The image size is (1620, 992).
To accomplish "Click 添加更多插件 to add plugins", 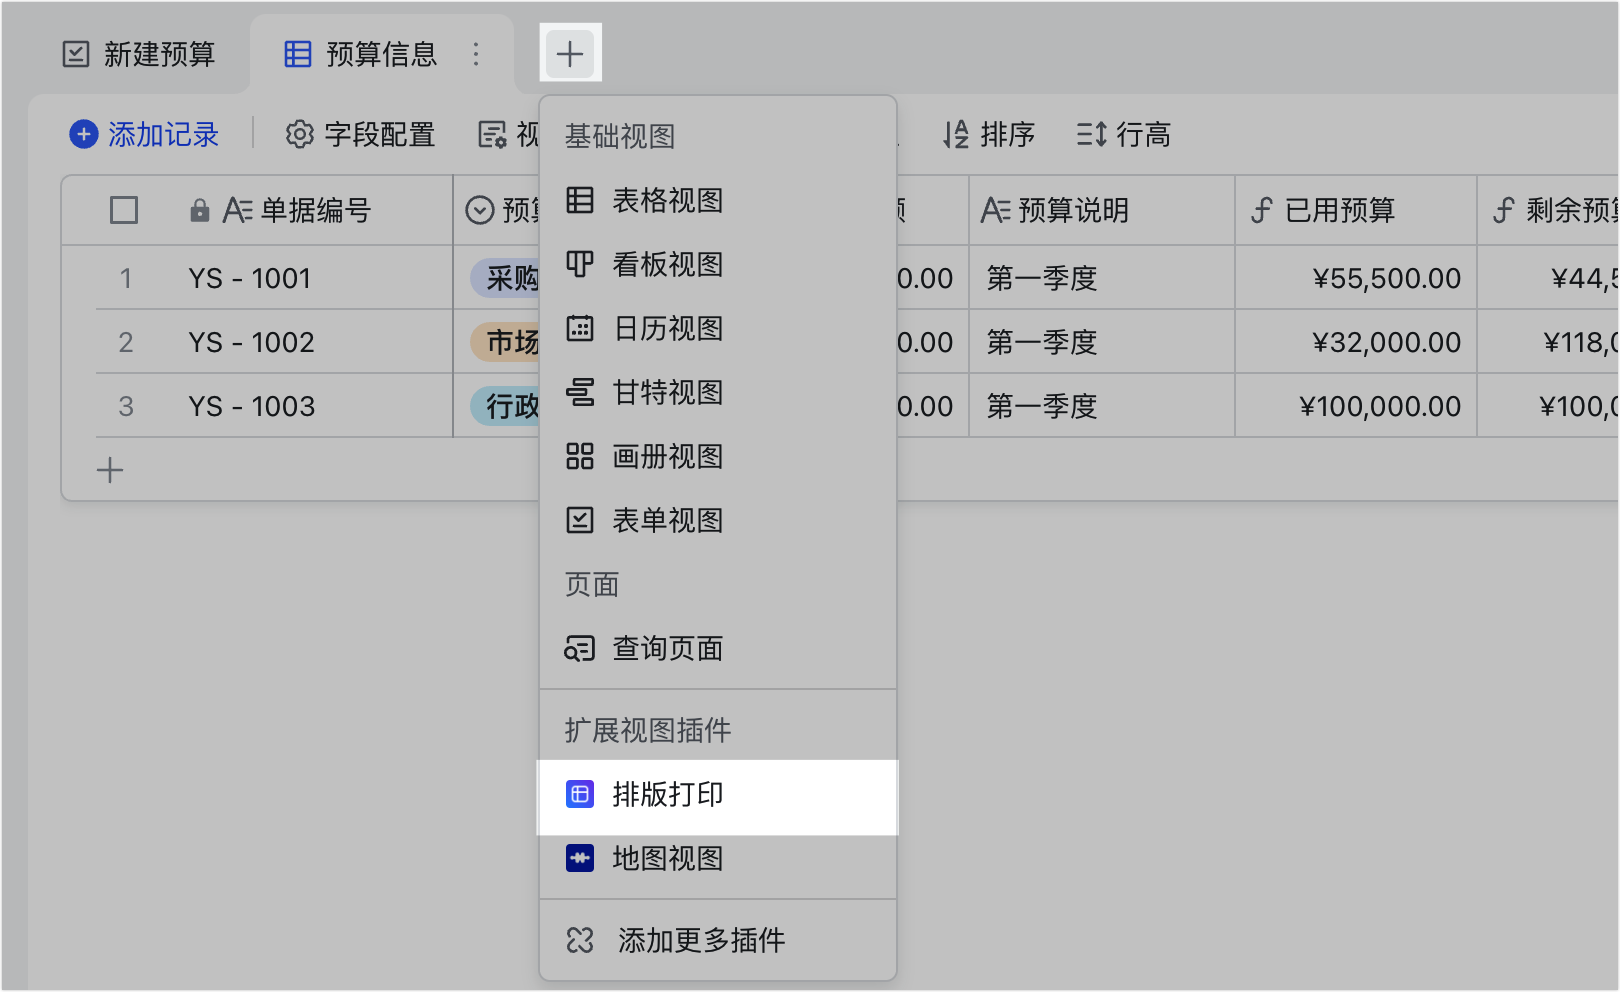I will [x=700, y=940].
